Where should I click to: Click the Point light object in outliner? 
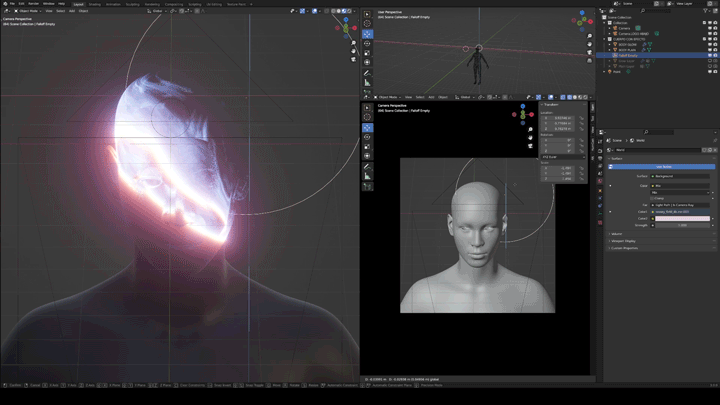pos(618,71)
